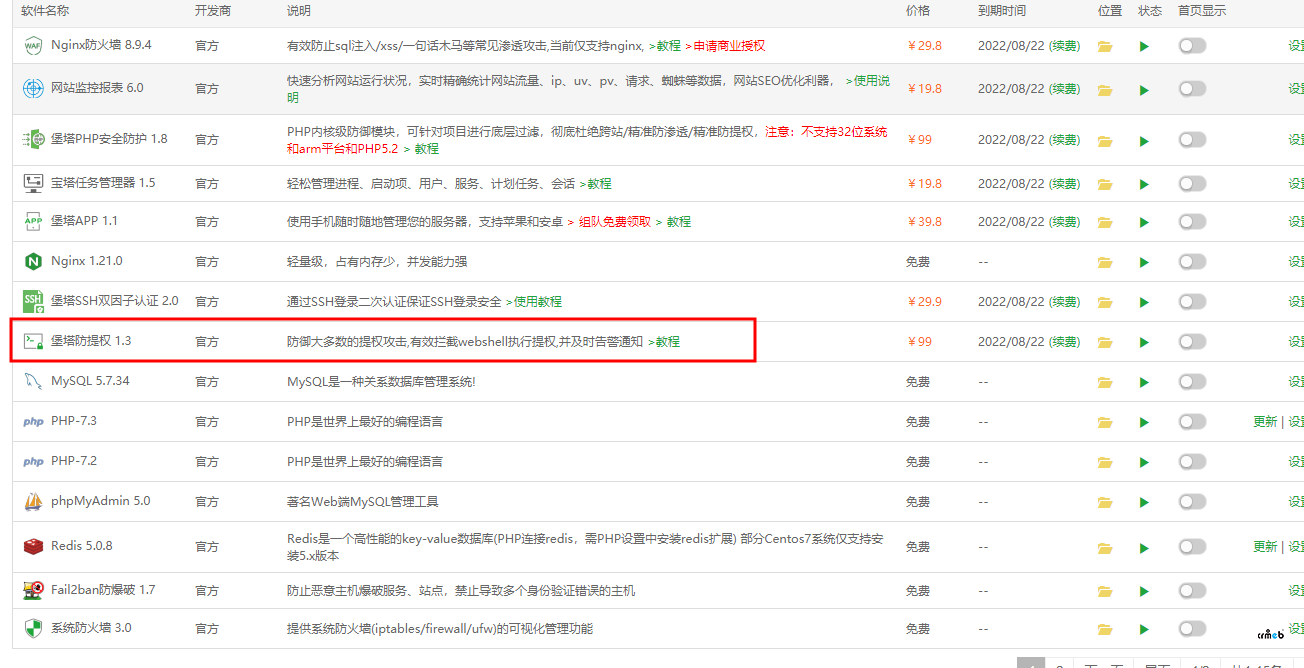The height and width of the screenshot is (668, 1304).
Task: Open folder location for Nginx防火墙
Action: click(1105, 46)
